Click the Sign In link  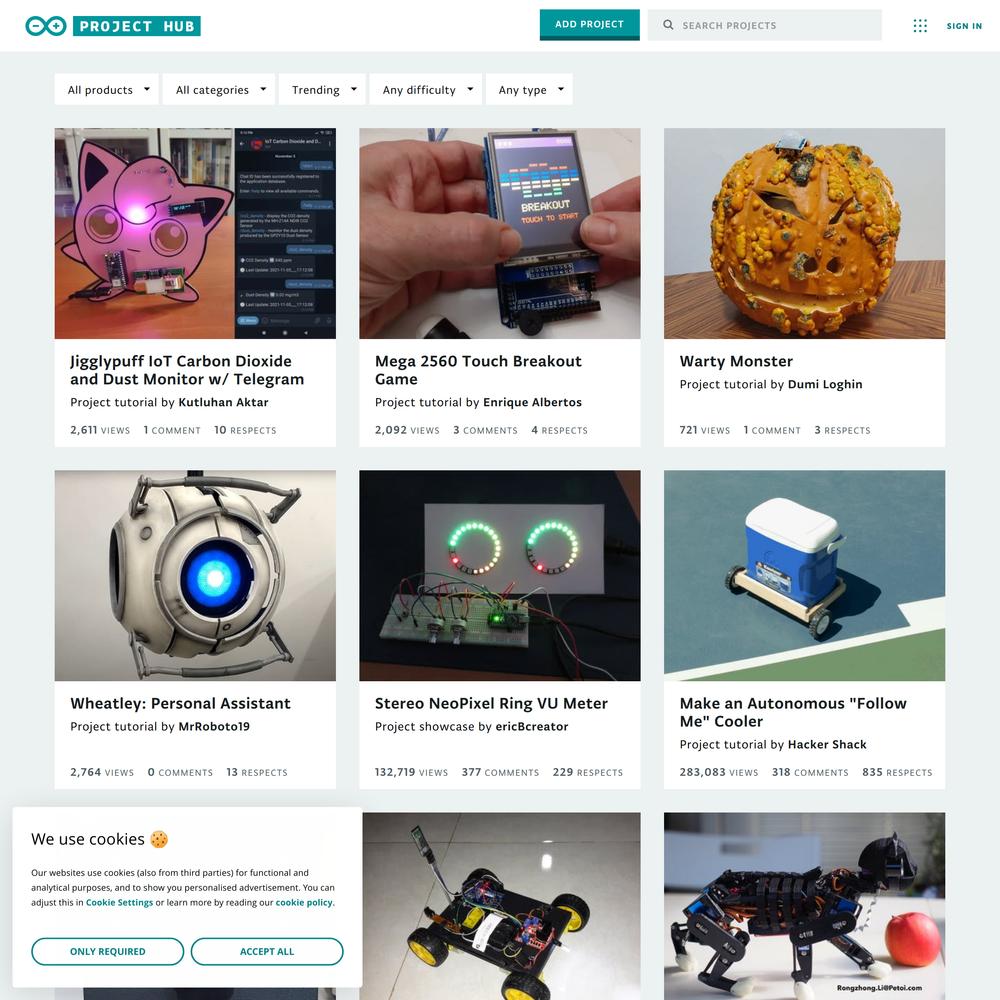tap(964, 26)
